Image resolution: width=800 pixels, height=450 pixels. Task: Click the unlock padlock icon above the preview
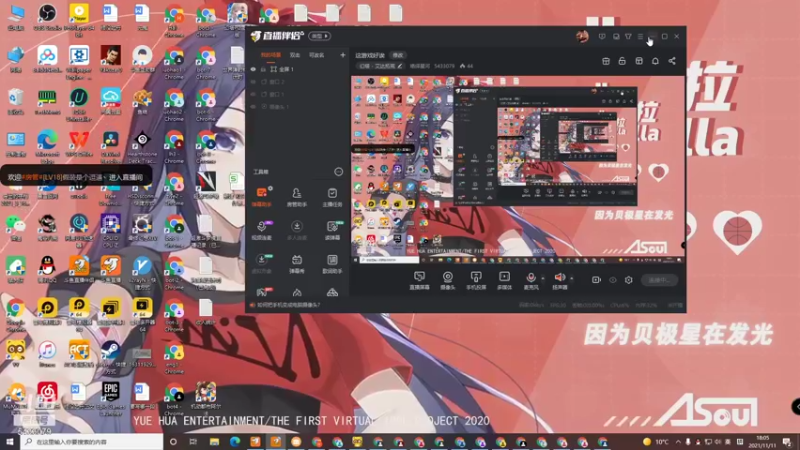[622, 61]
